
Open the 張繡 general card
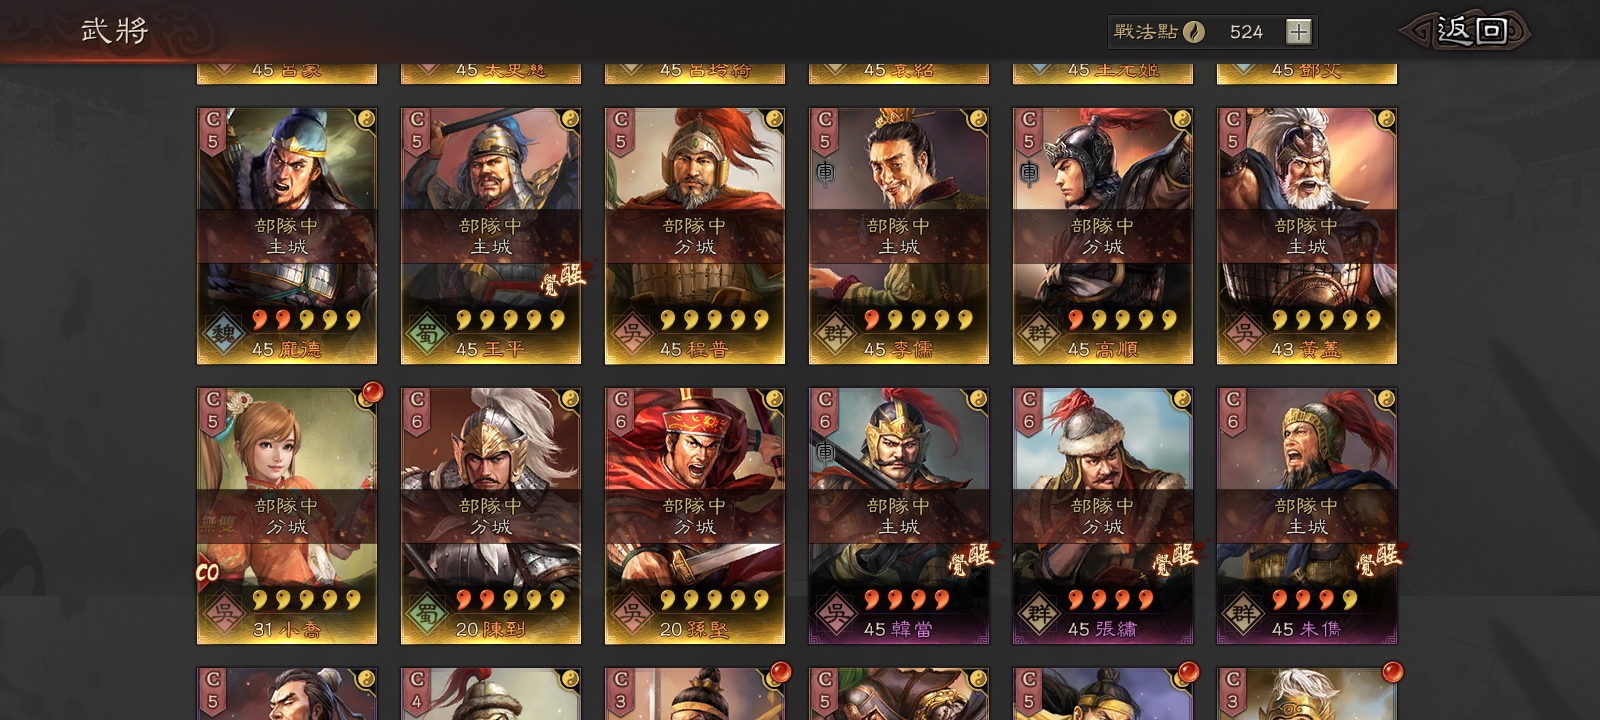pos(1103,516)
